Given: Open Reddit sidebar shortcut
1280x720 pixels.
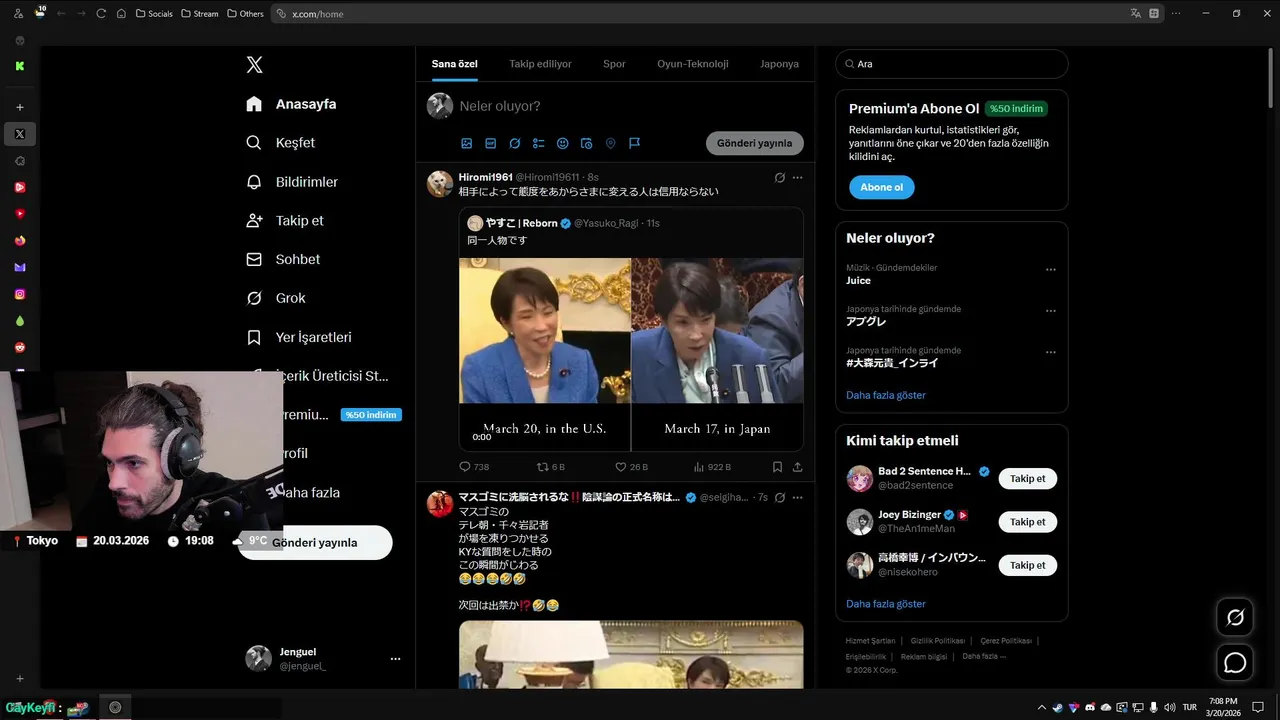Looking at the screenshot, I should [20, 347].
